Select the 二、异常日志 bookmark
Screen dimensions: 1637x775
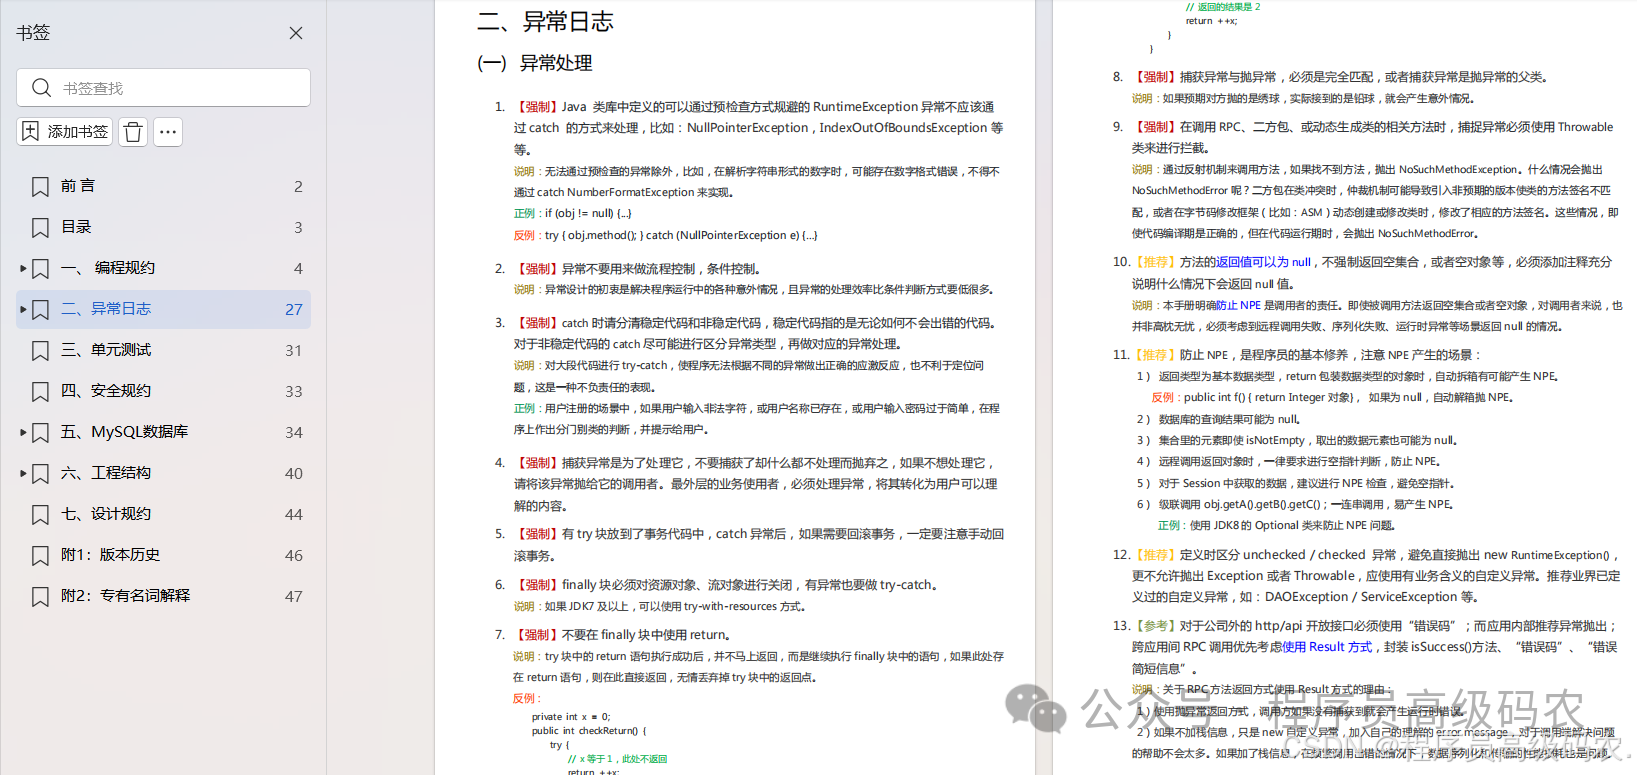point(106,309)
